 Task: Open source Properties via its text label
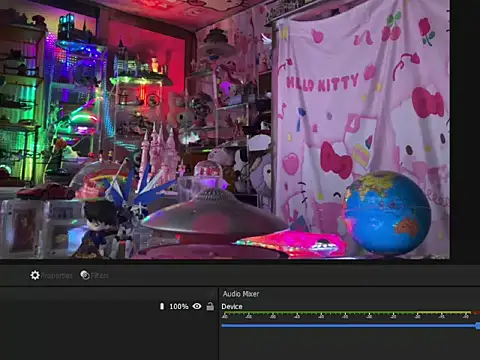click(56, 276)
